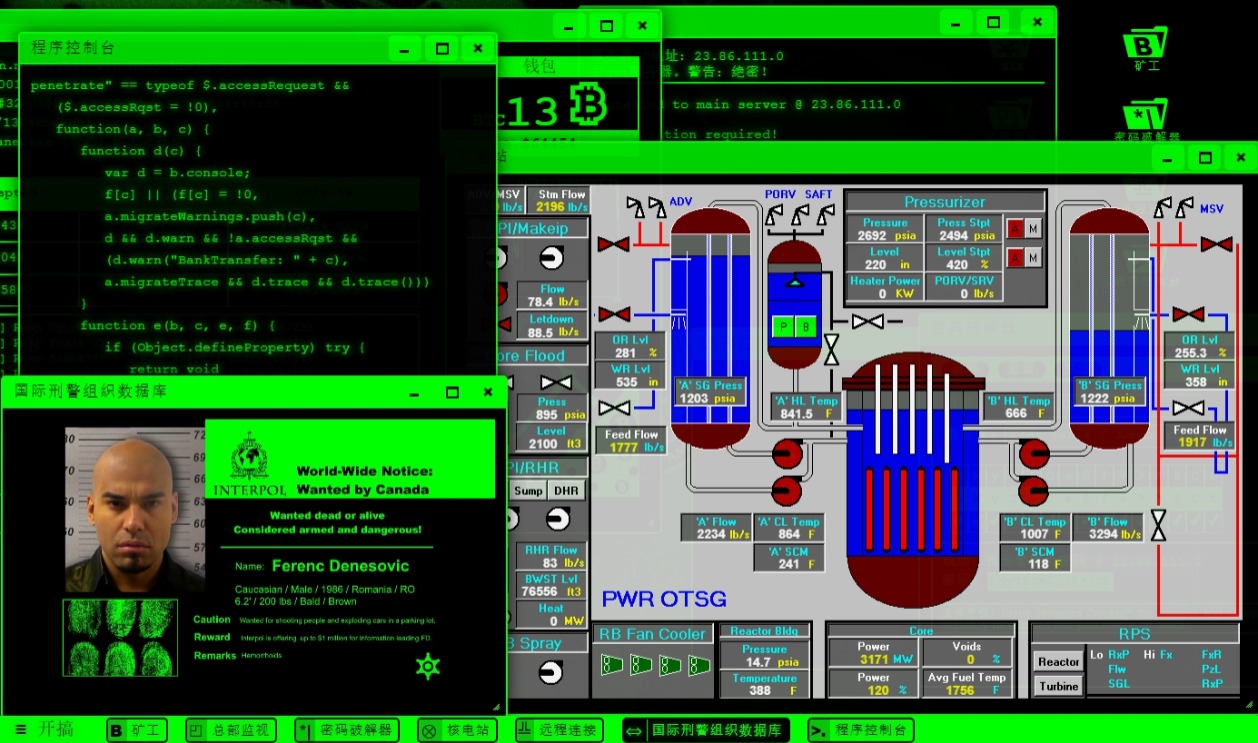This screenshot has height=743, width=1258.
Task: Click the lower loop A reactor coolant pump
Action: pos(786,490)
